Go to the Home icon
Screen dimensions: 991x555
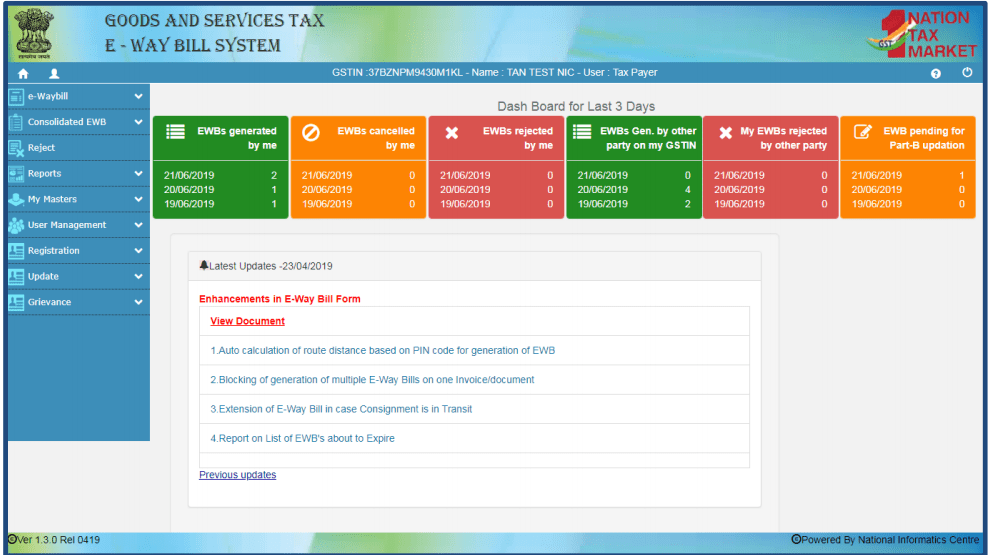pyautogui.click(x=23, y=73)
